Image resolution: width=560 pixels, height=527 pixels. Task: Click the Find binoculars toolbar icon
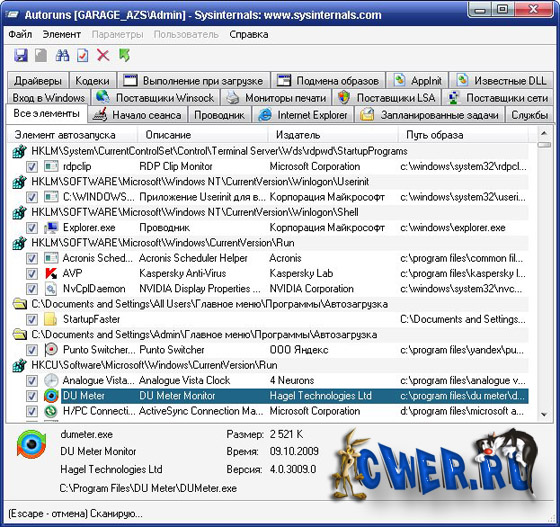(62, 55)
